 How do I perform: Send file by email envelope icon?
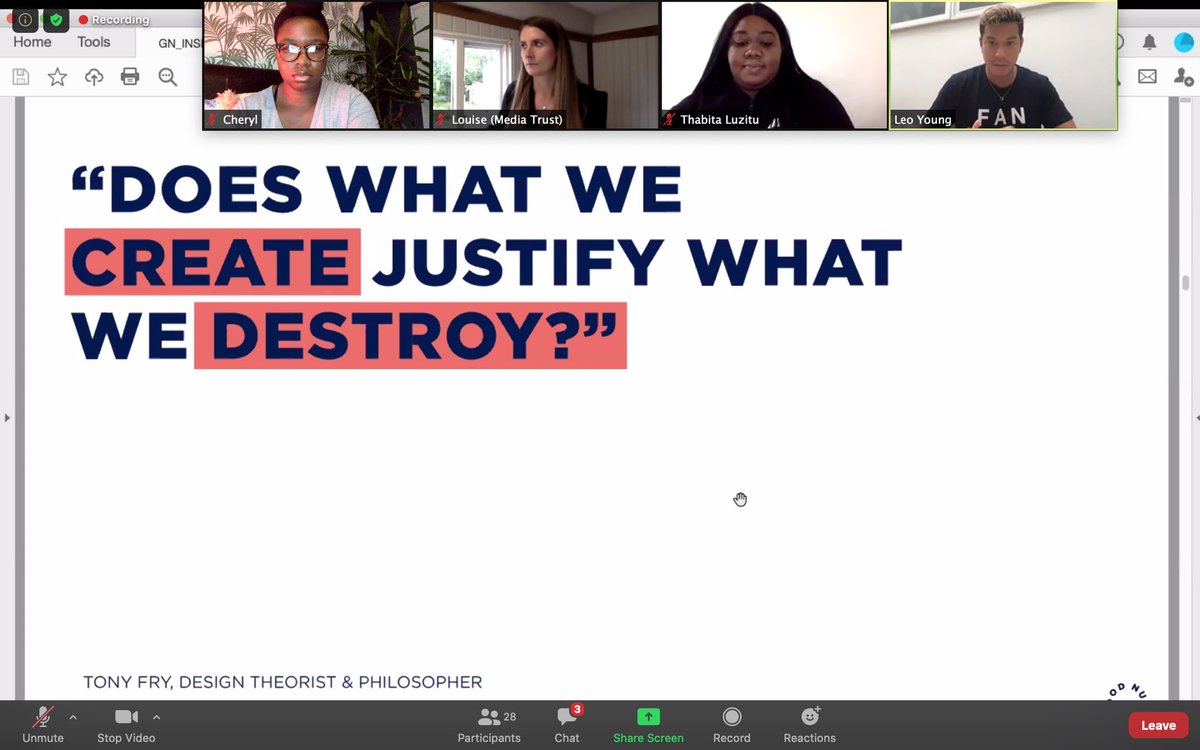click(x=1147, y=76)
